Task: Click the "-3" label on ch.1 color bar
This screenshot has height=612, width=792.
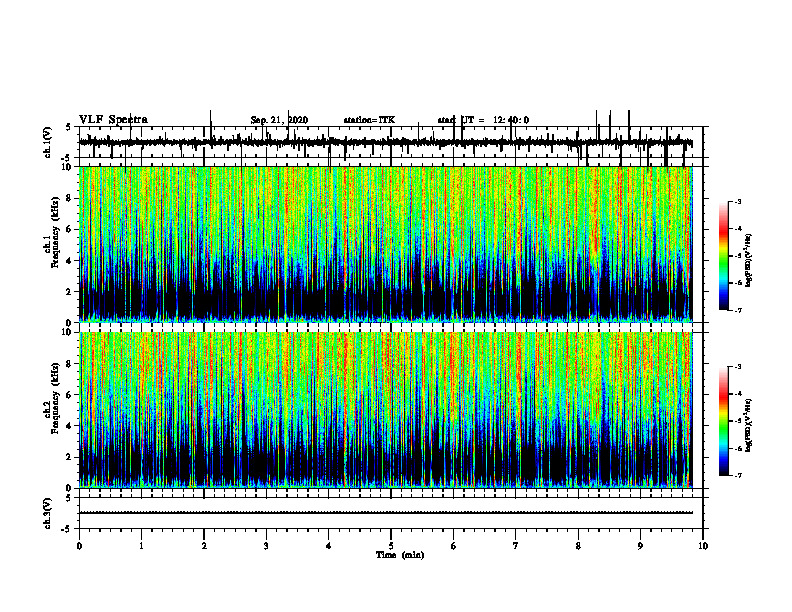Action: click(x=738, y=201)
